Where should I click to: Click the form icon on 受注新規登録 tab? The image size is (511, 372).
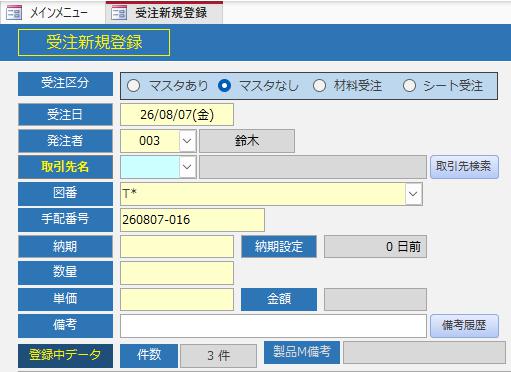pyautogui.click(x=119, y=13)
